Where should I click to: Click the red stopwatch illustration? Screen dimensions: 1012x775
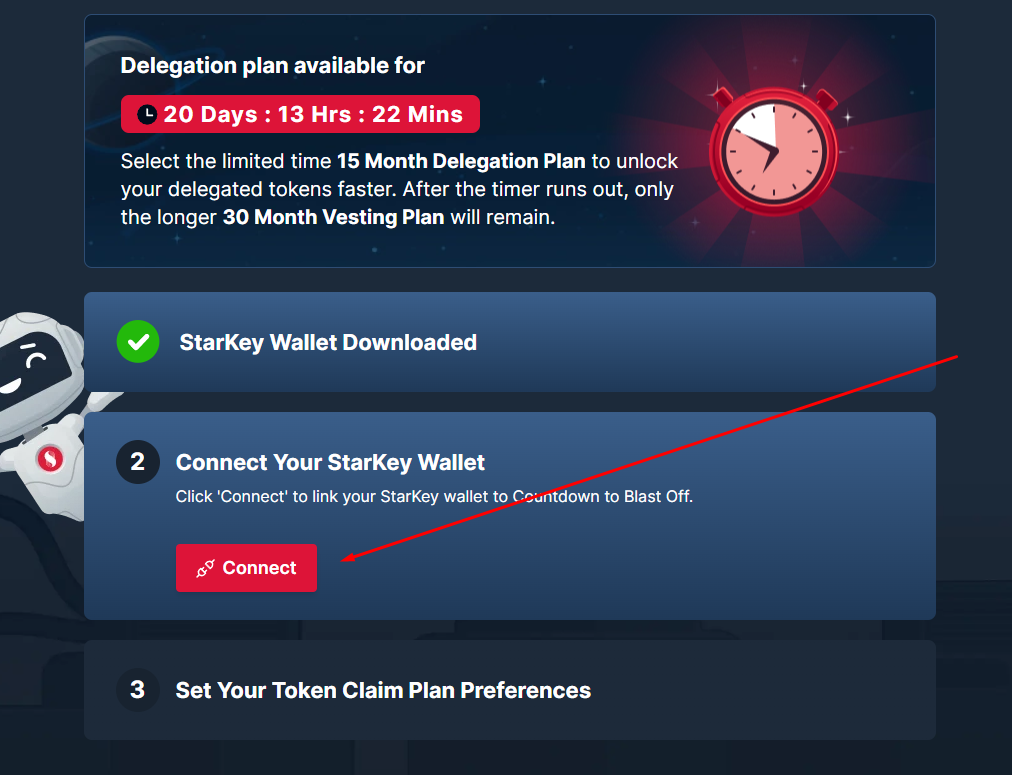[773, 152]
